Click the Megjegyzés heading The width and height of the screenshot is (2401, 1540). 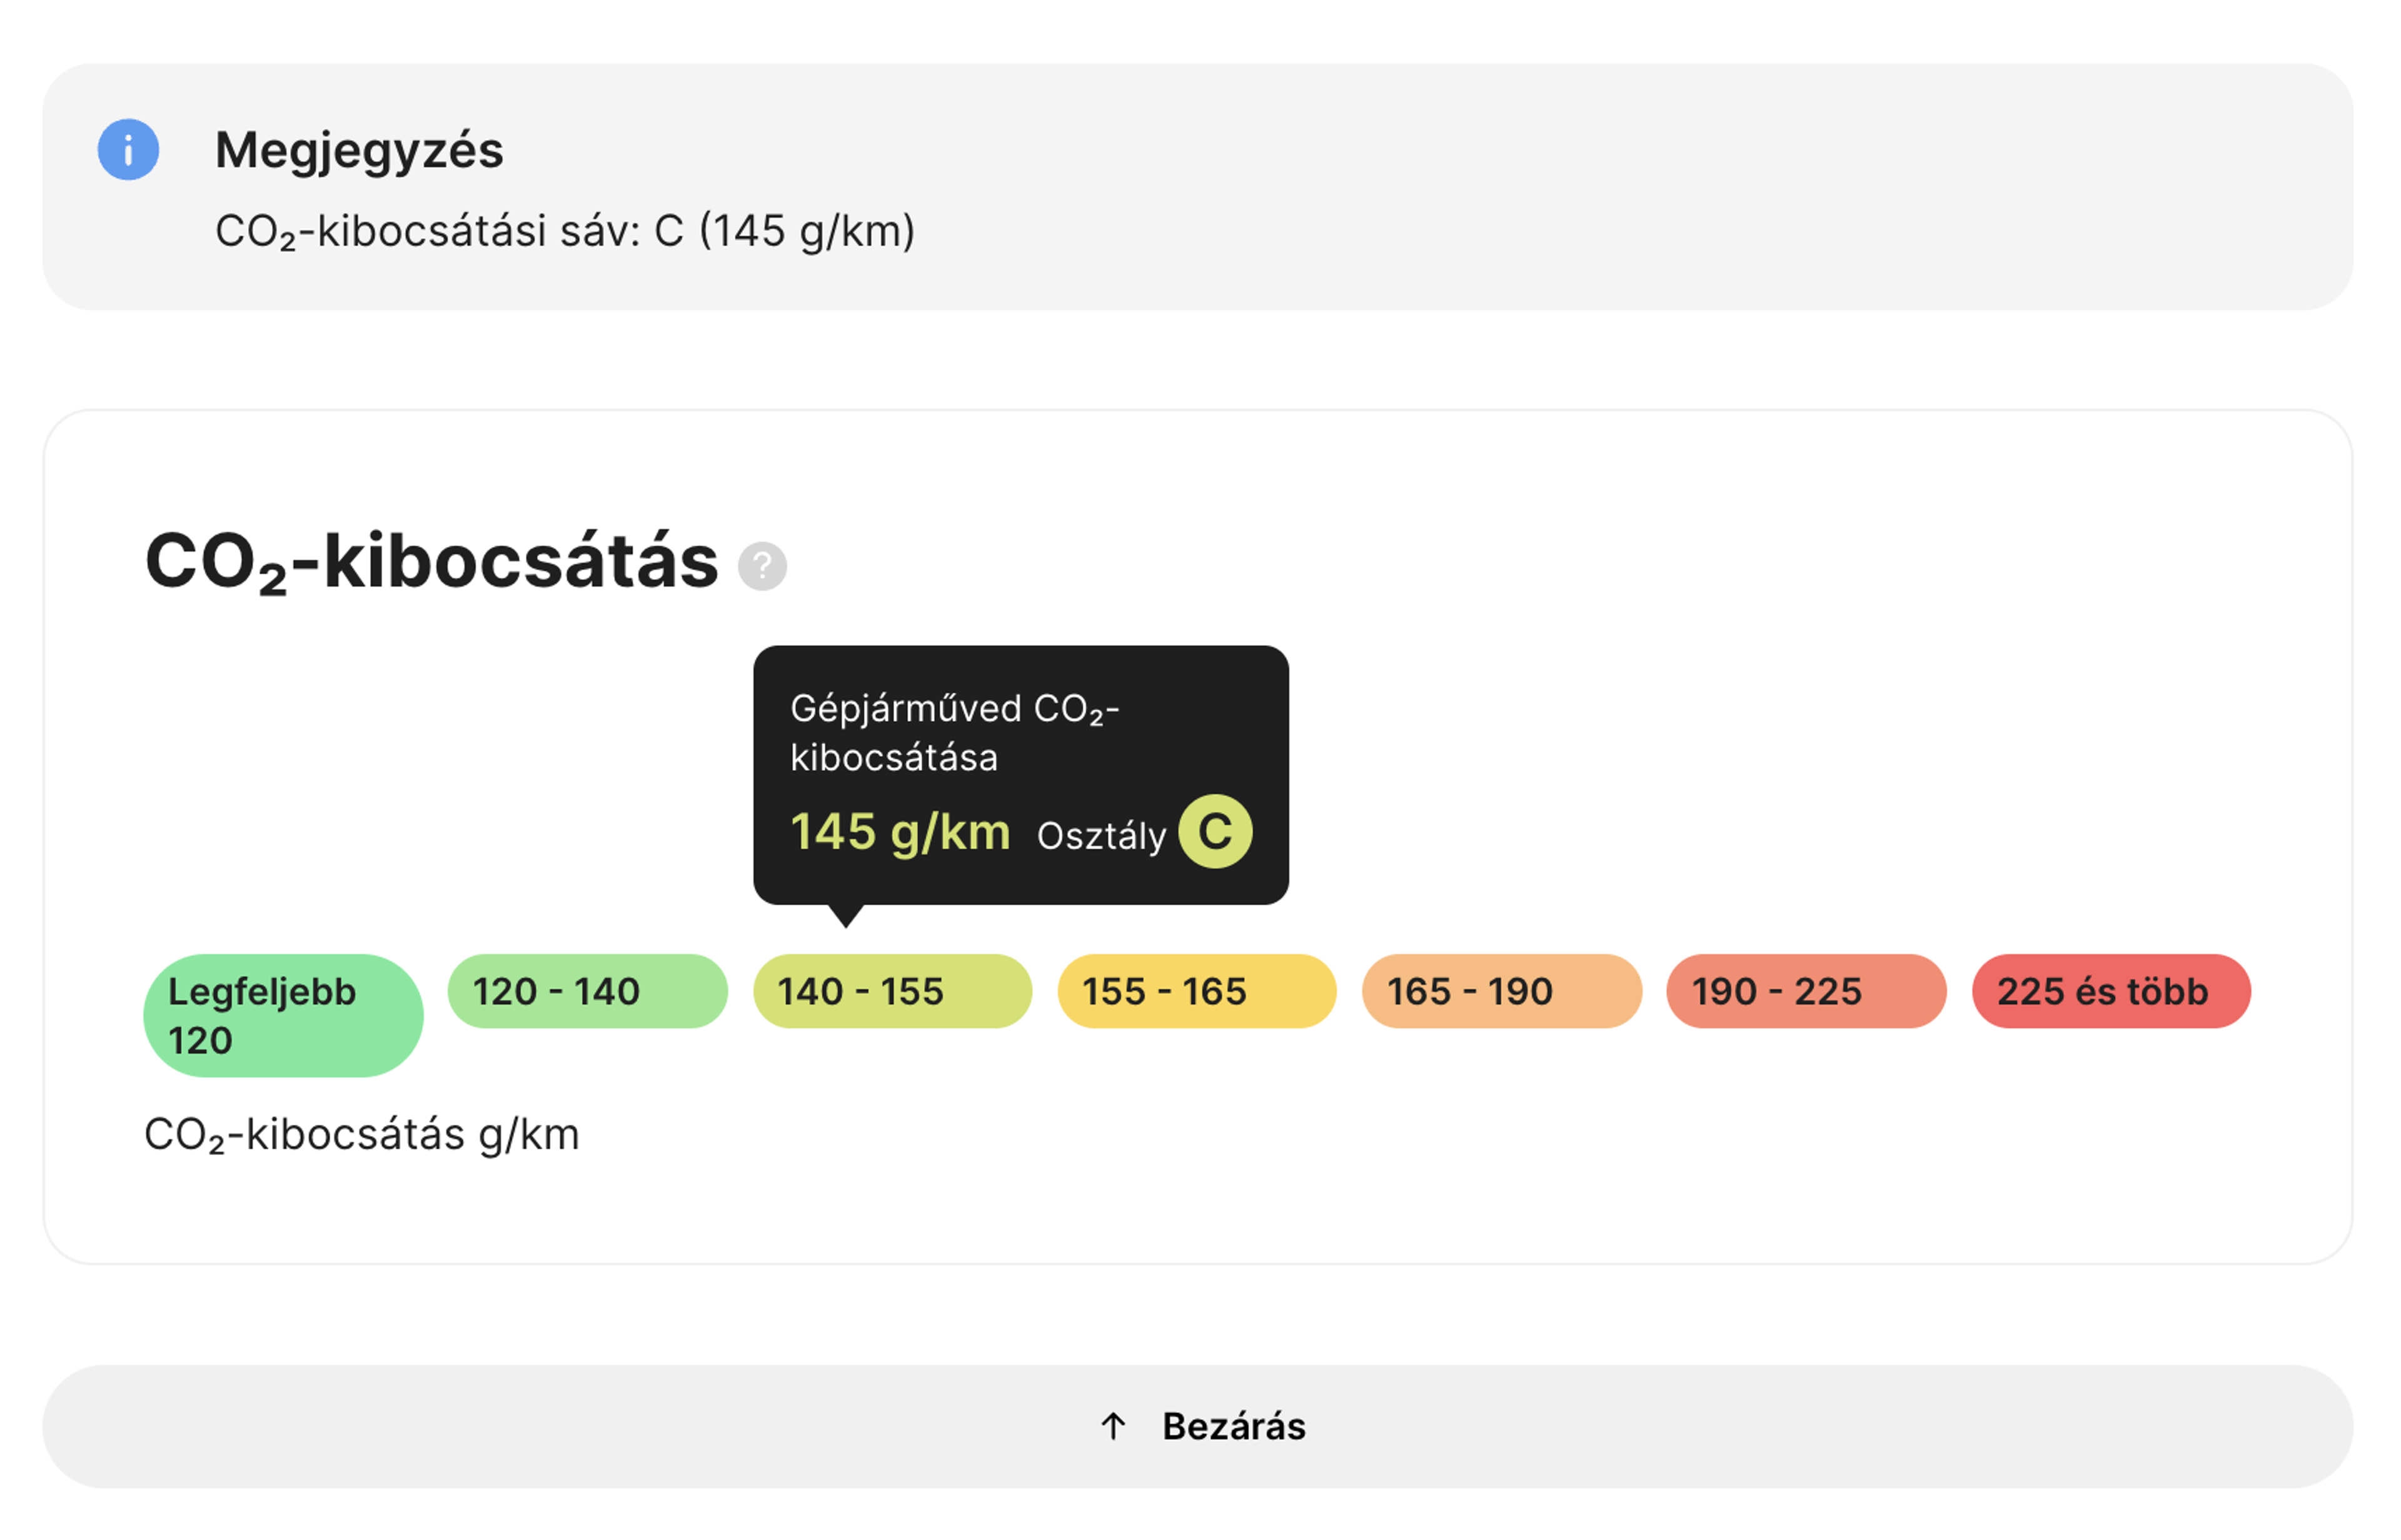click(360, 152)
